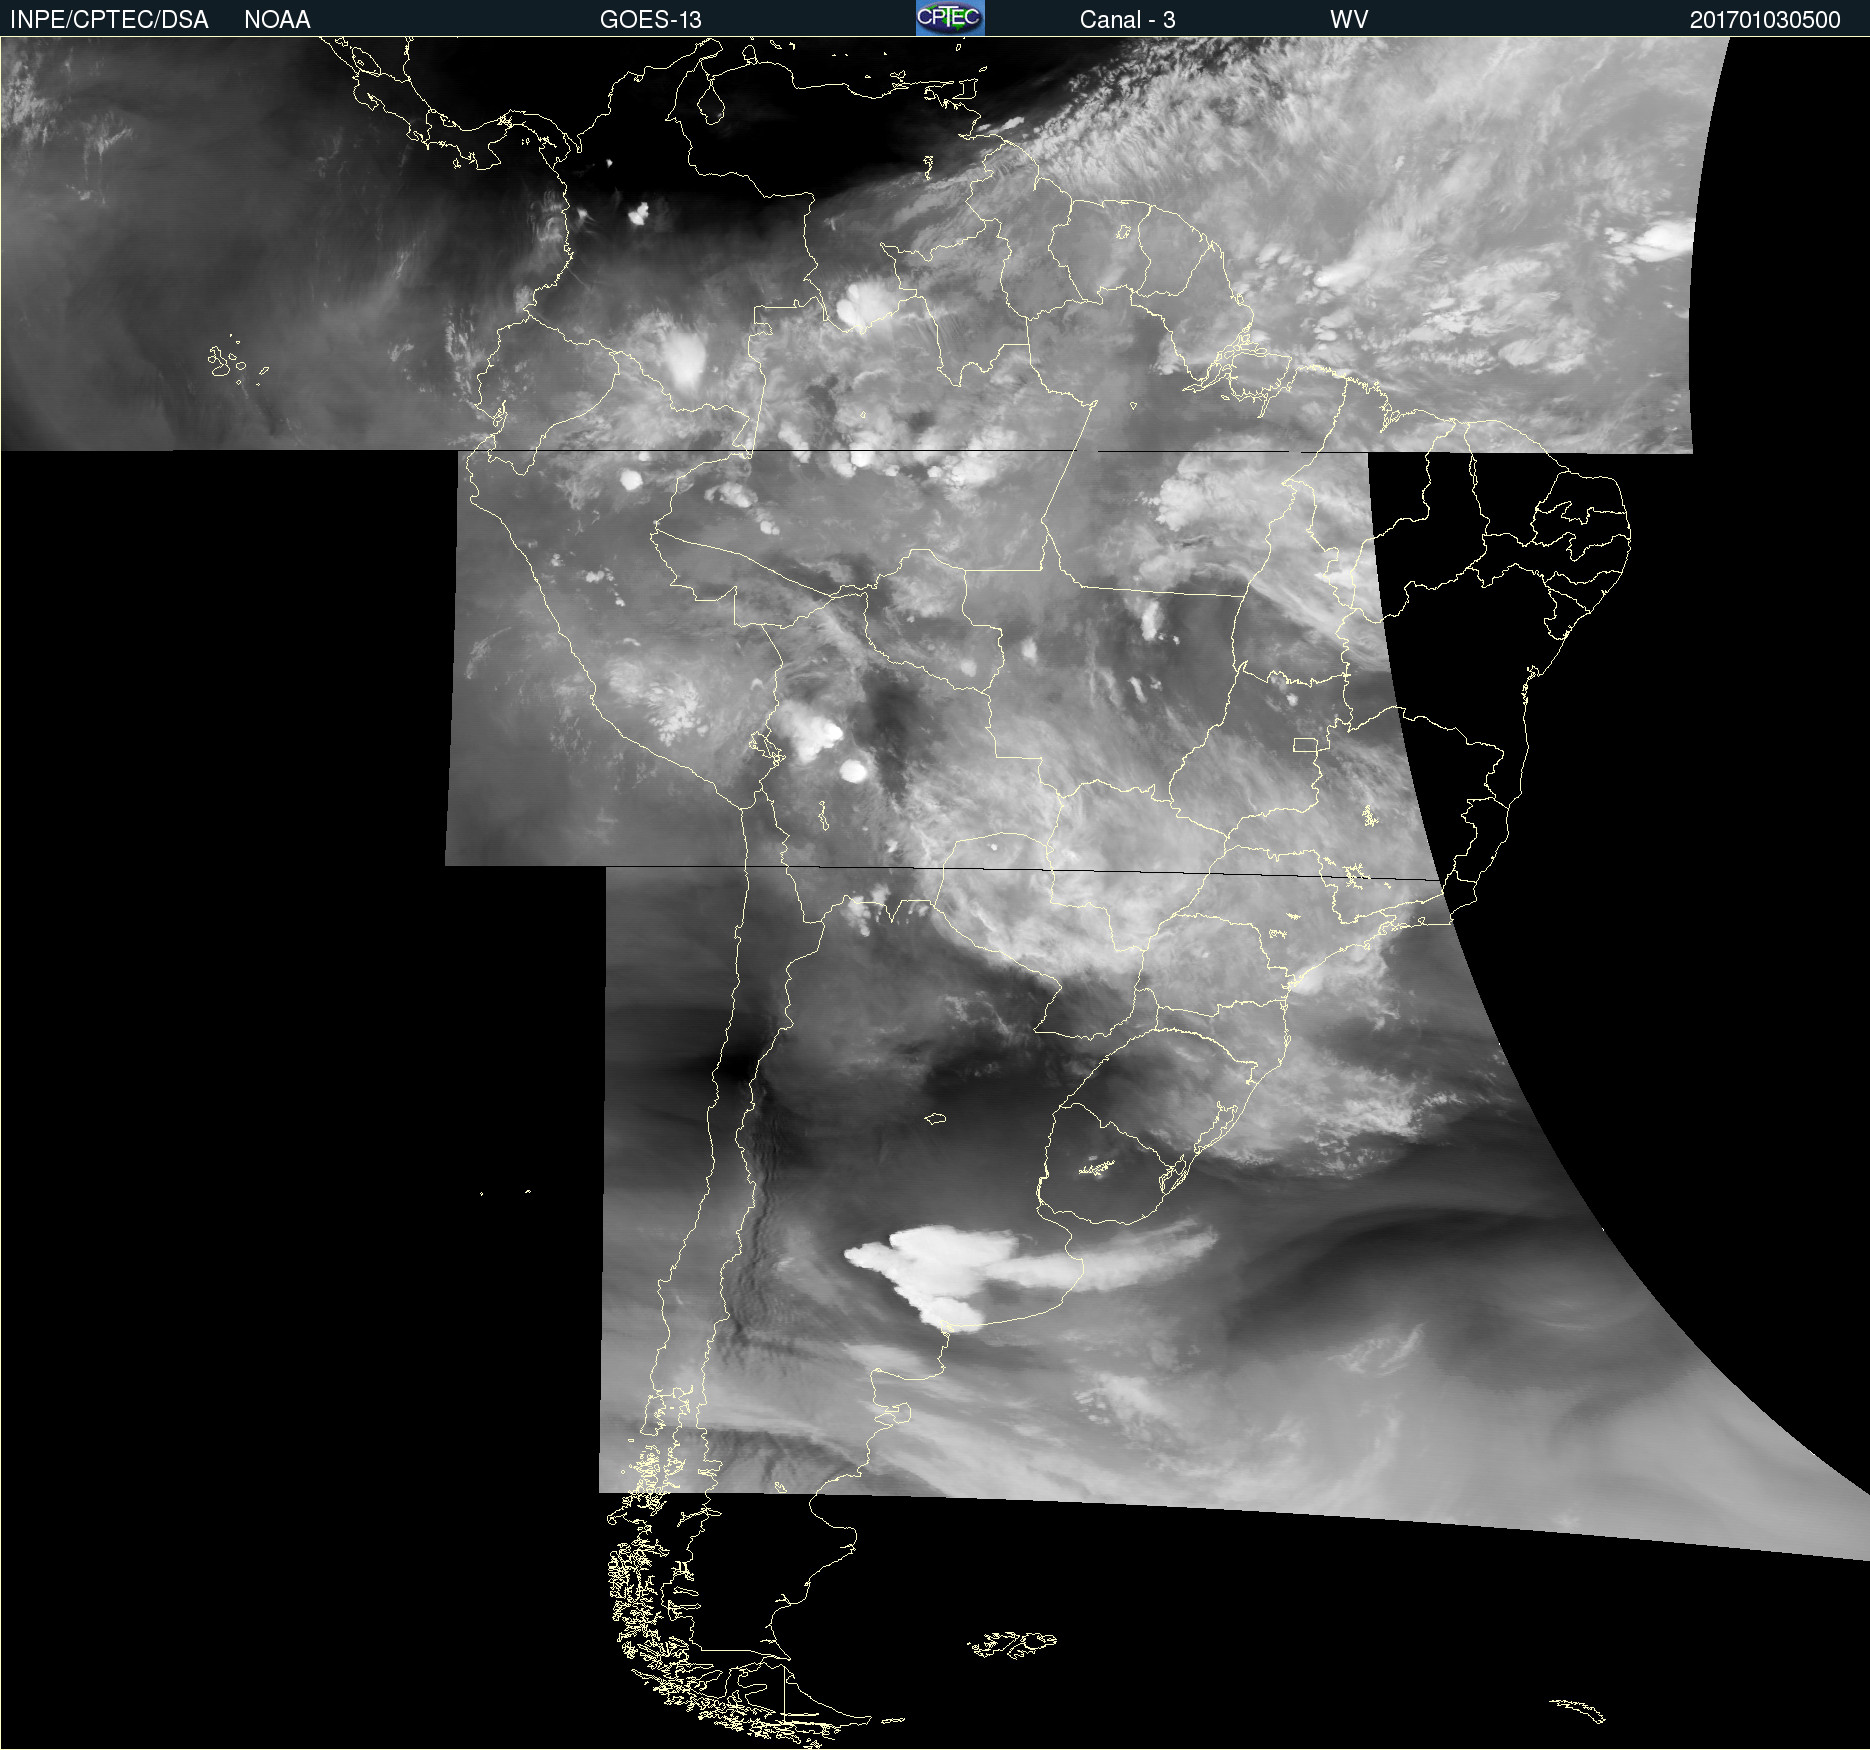This screenshot has height=1750, width=1870.
Task: Click the CPTEC logo in header
Action: (950, 18)
